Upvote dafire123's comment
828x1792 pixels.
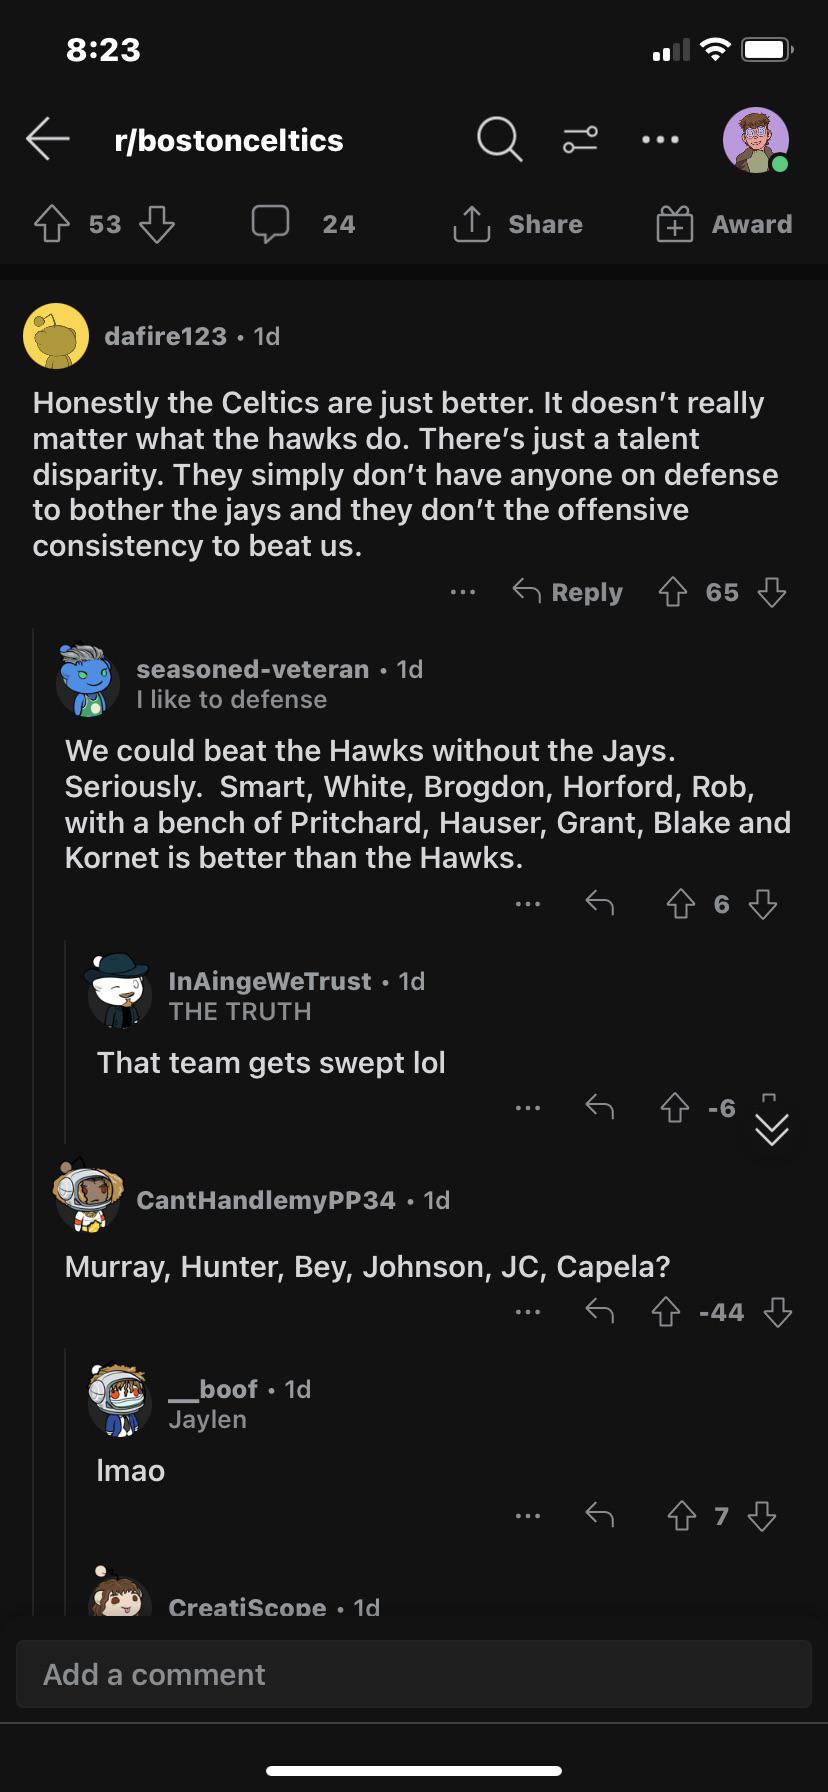pos(673,592)
